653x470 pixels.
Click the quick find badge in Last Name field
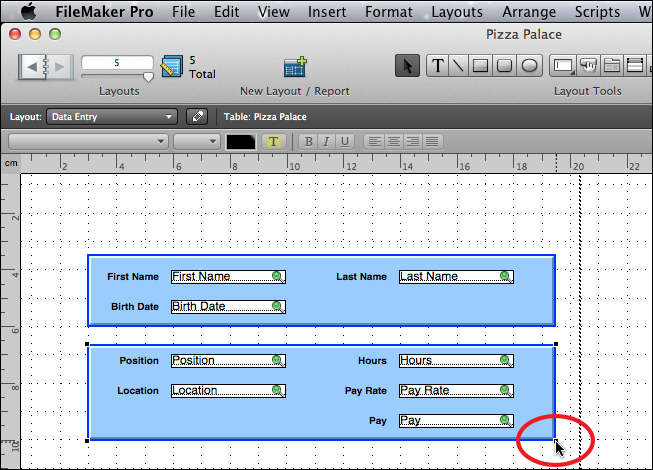(x=506, y=277)
